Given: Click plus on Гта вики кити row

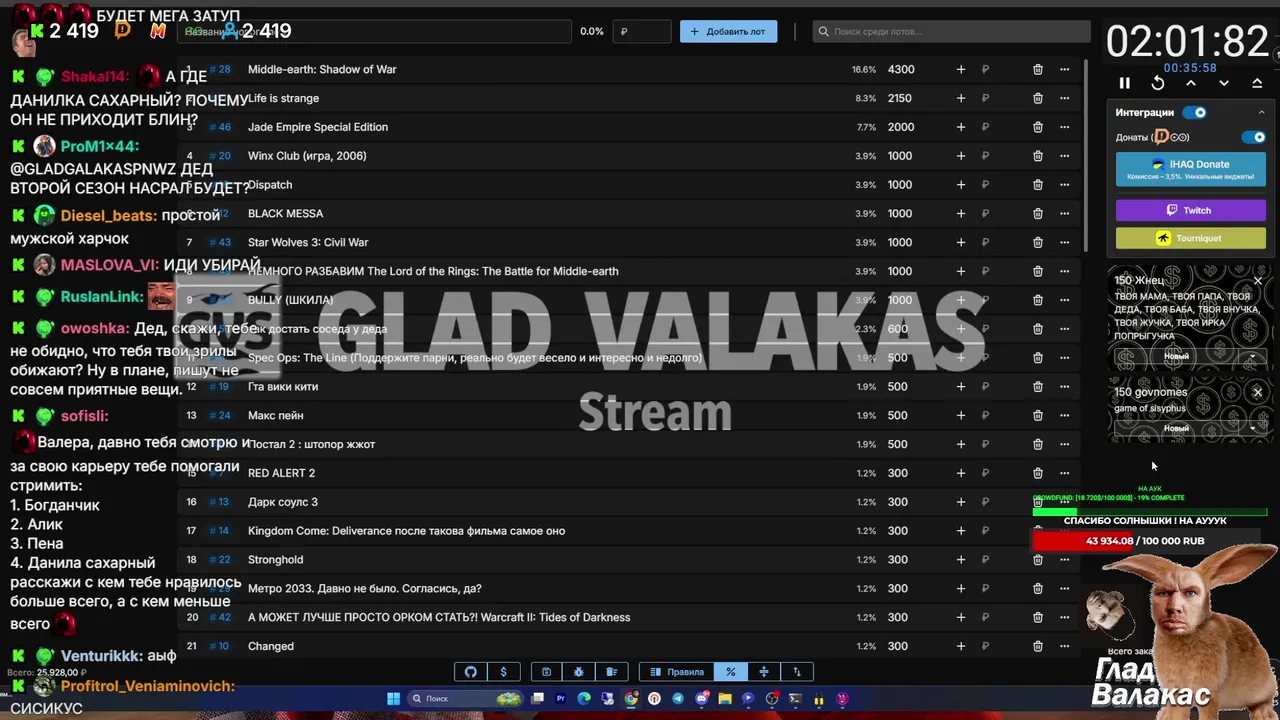Looking at the screenshot, I should [961, 387].
